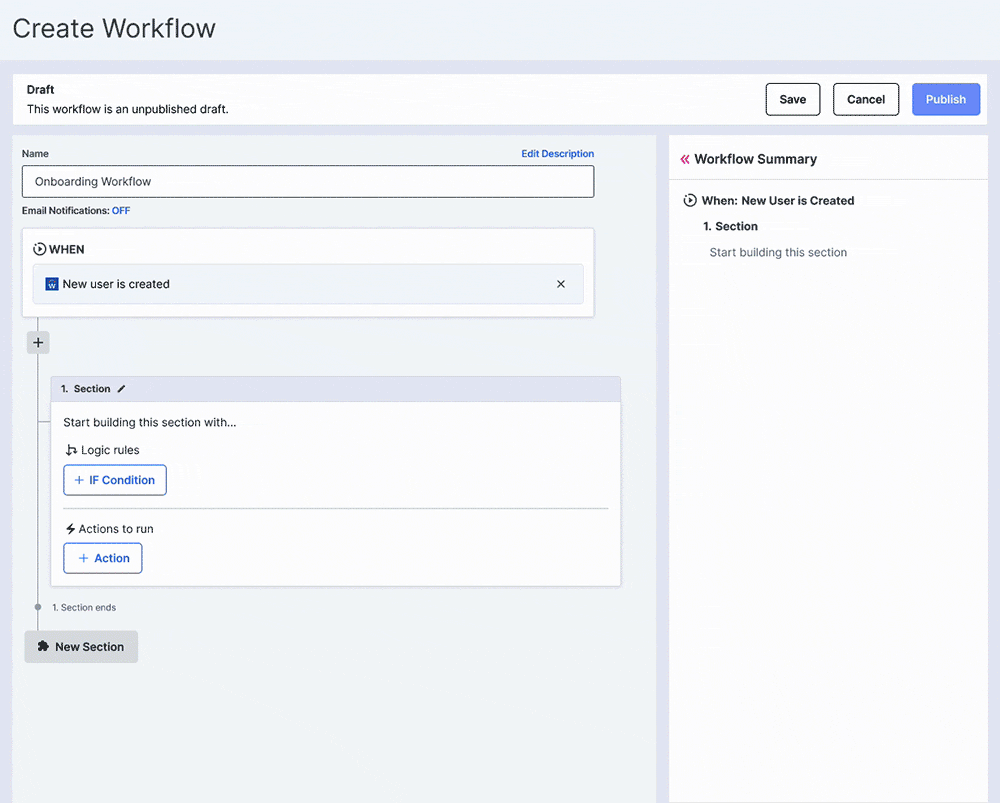Edit the Section name pencil icon
Image resolution: width=1000 pixels, height=803 pixels.
coord(121,389)
